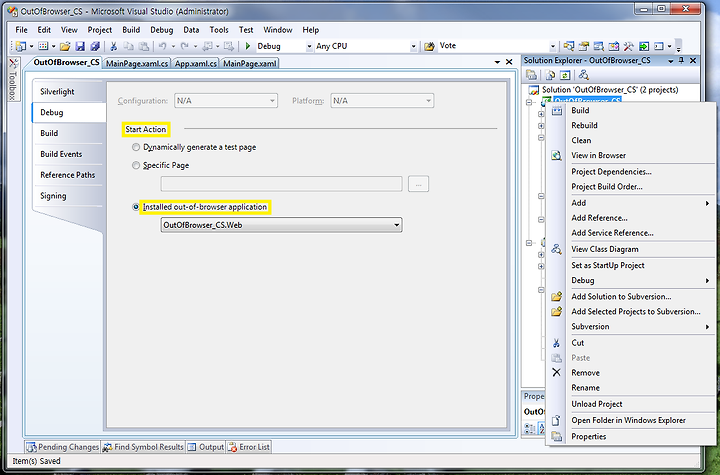This screenshot has width=720, height=475.
Task: Click the Redo arrow icon
Action: 185,46
